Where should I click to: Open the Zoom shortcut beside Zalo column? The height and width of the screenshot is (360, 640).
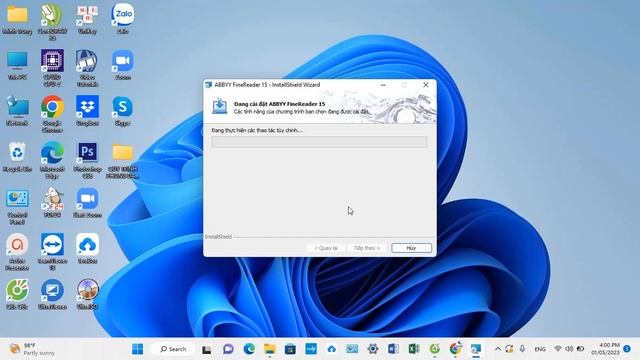coord(122,64)
